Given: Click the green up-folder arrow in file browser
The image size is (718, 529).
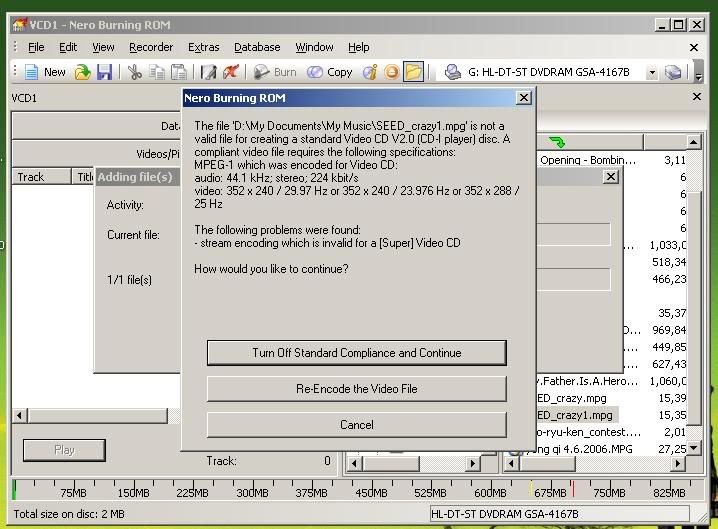Looking at the screenshot, I should tap(557, 142).
